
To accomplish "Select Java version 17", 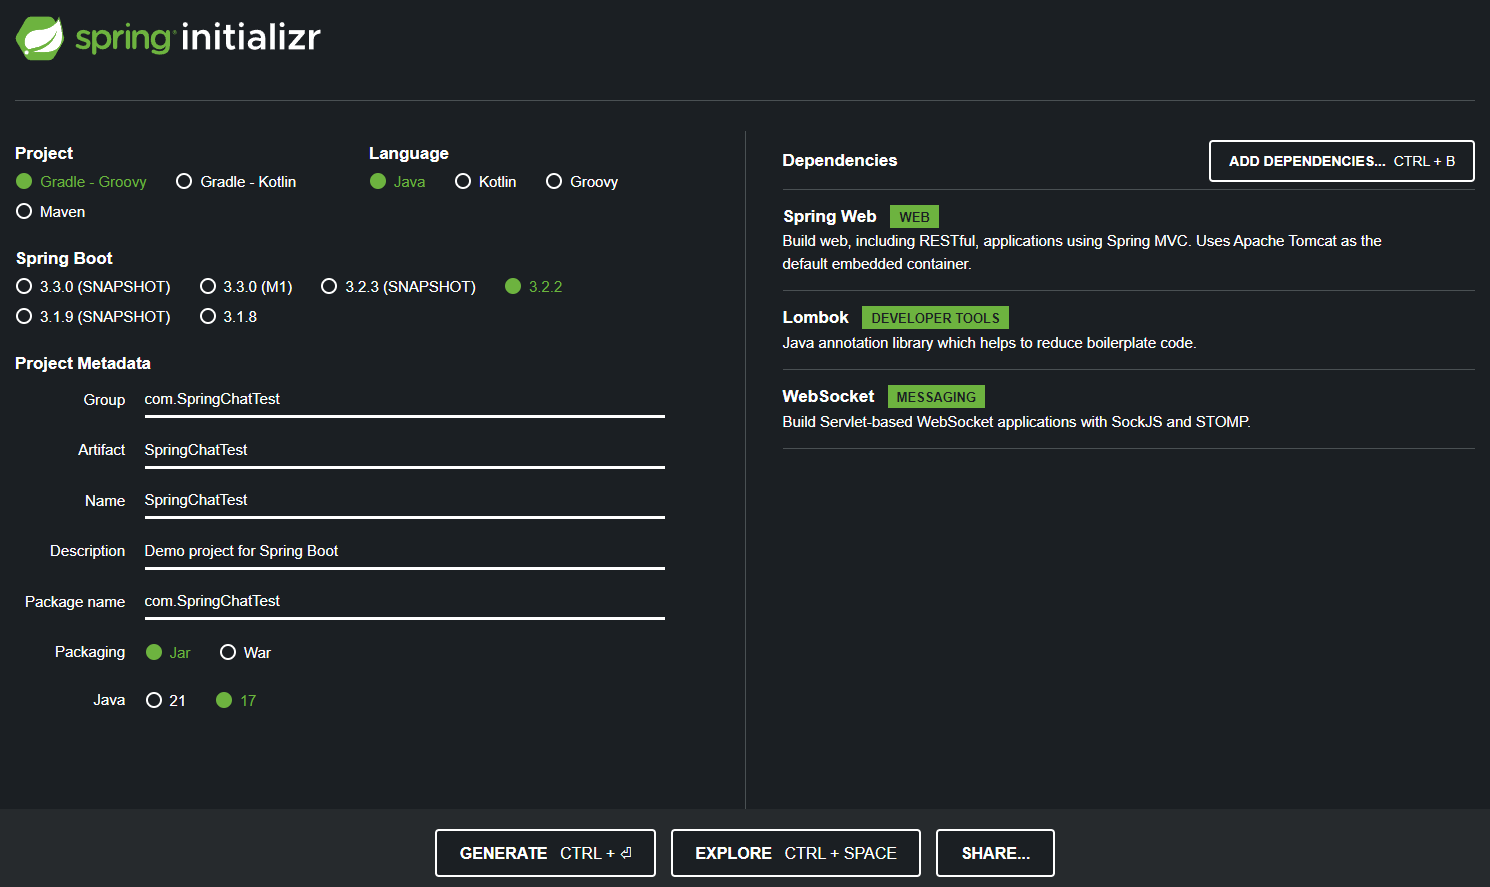I will click(237, 701).
